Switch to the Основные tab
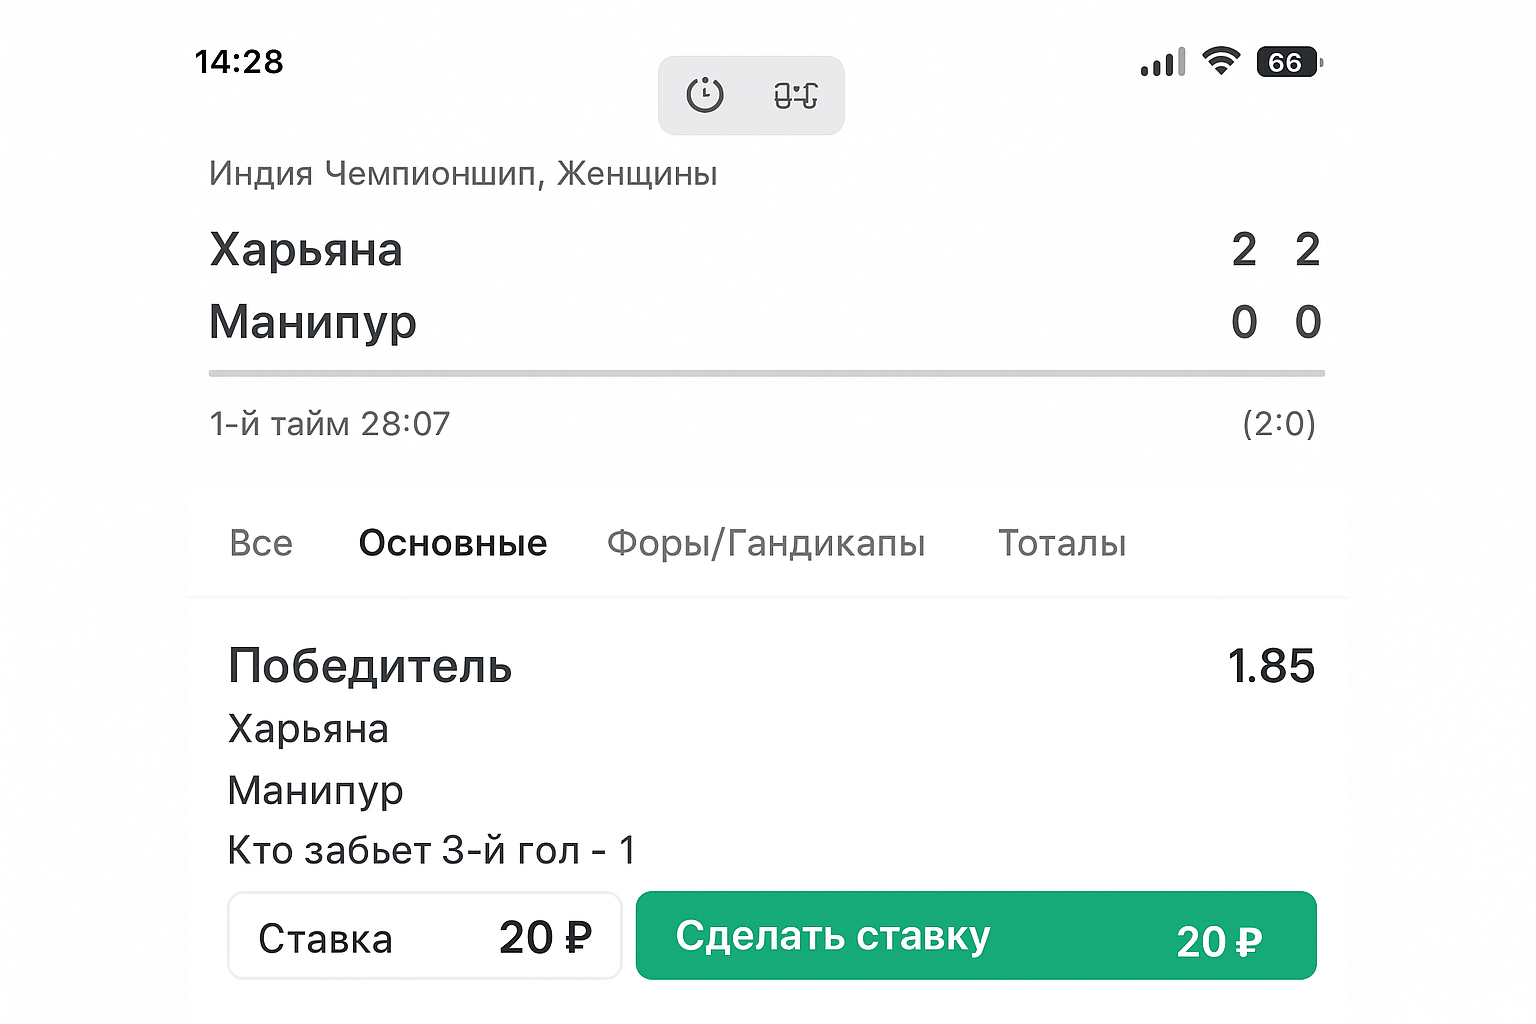Image resolution: width=1536 pixels, height=1024 pixels. tap(453, 543)
